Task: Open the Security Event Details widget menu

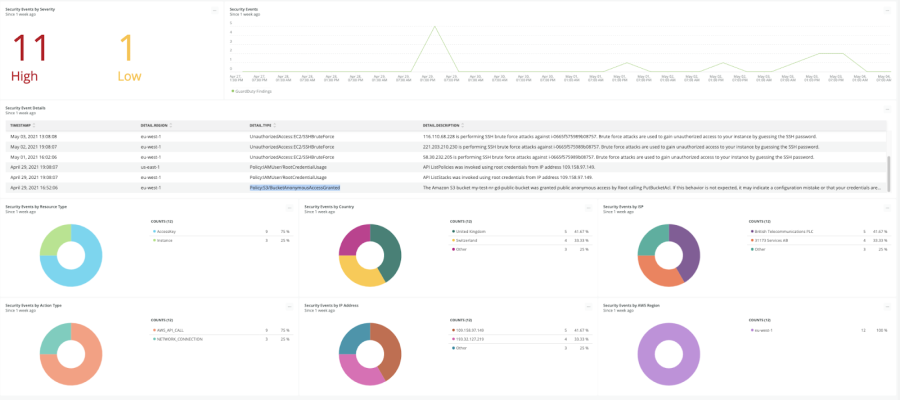Action: point(888,108)
